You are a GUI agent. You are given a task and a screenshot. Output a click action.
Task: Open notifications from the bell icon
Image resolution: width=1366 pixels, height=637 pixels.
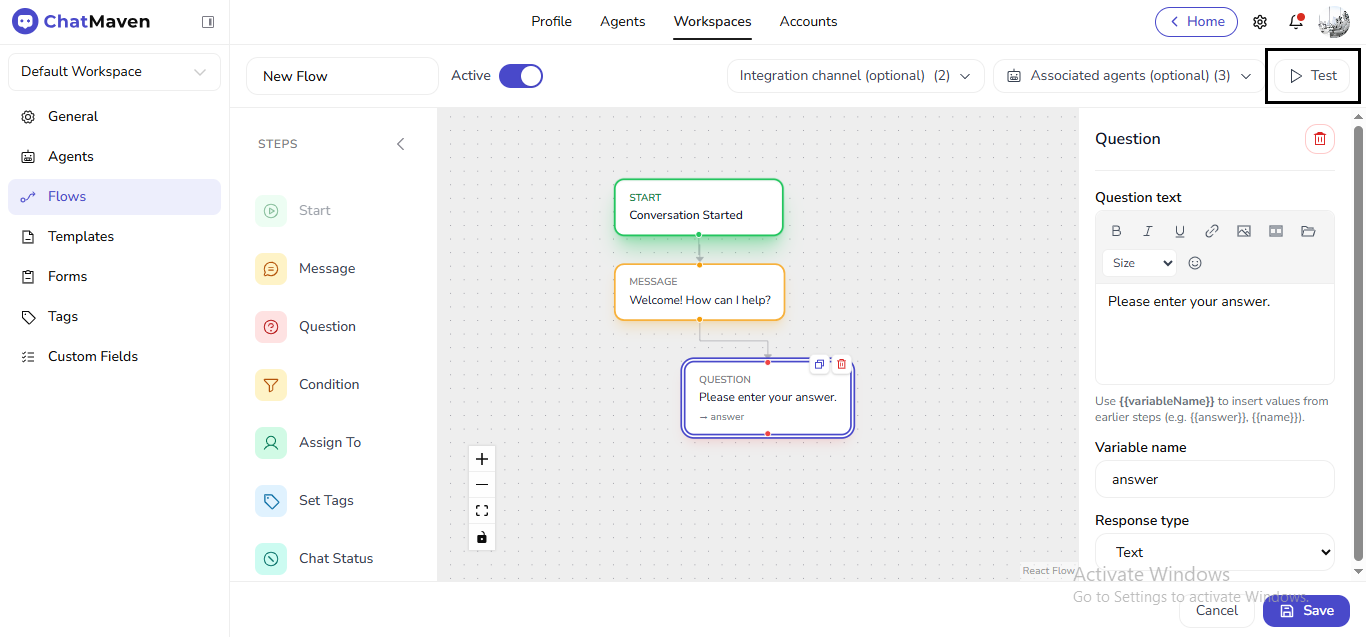coord(1295,21)
